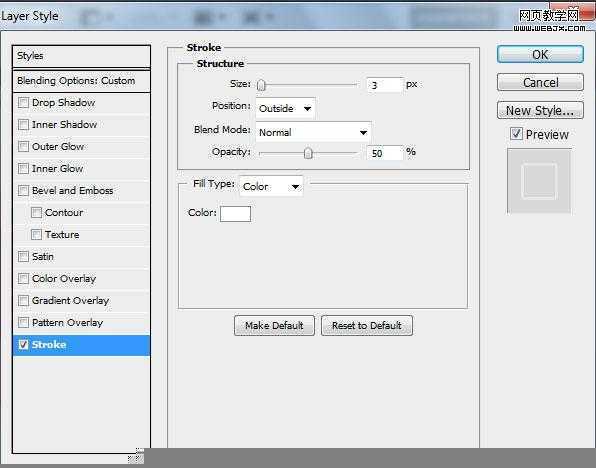Open the Outer Glow settings label

pos(58,147)
